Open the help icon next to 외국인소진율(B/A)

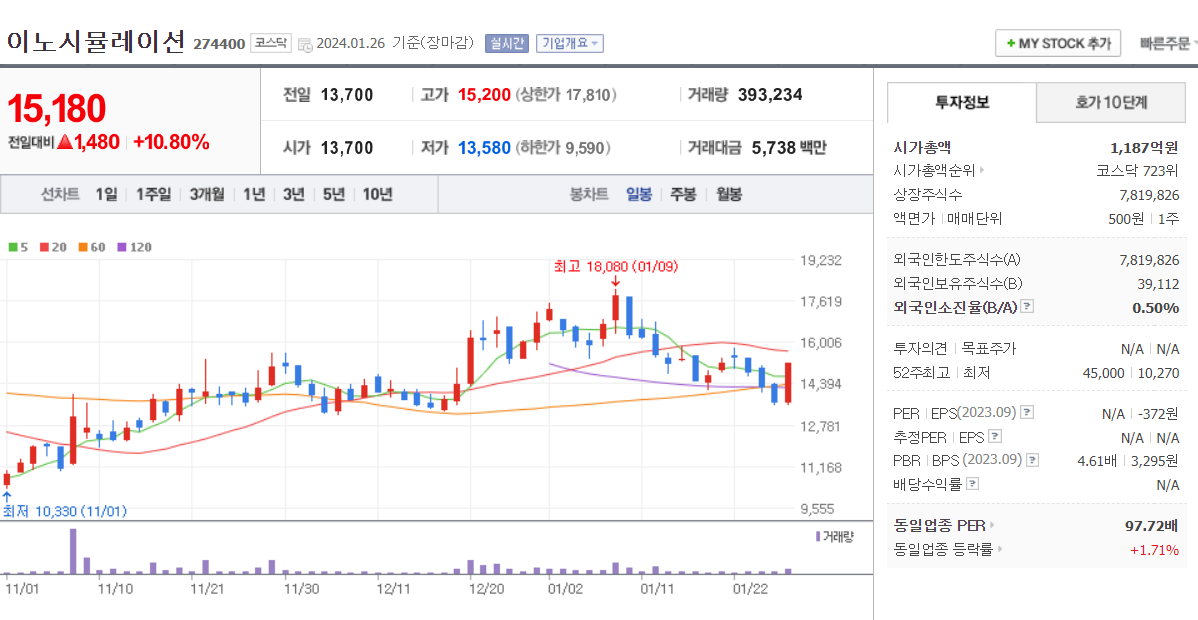pos(1028,307)
